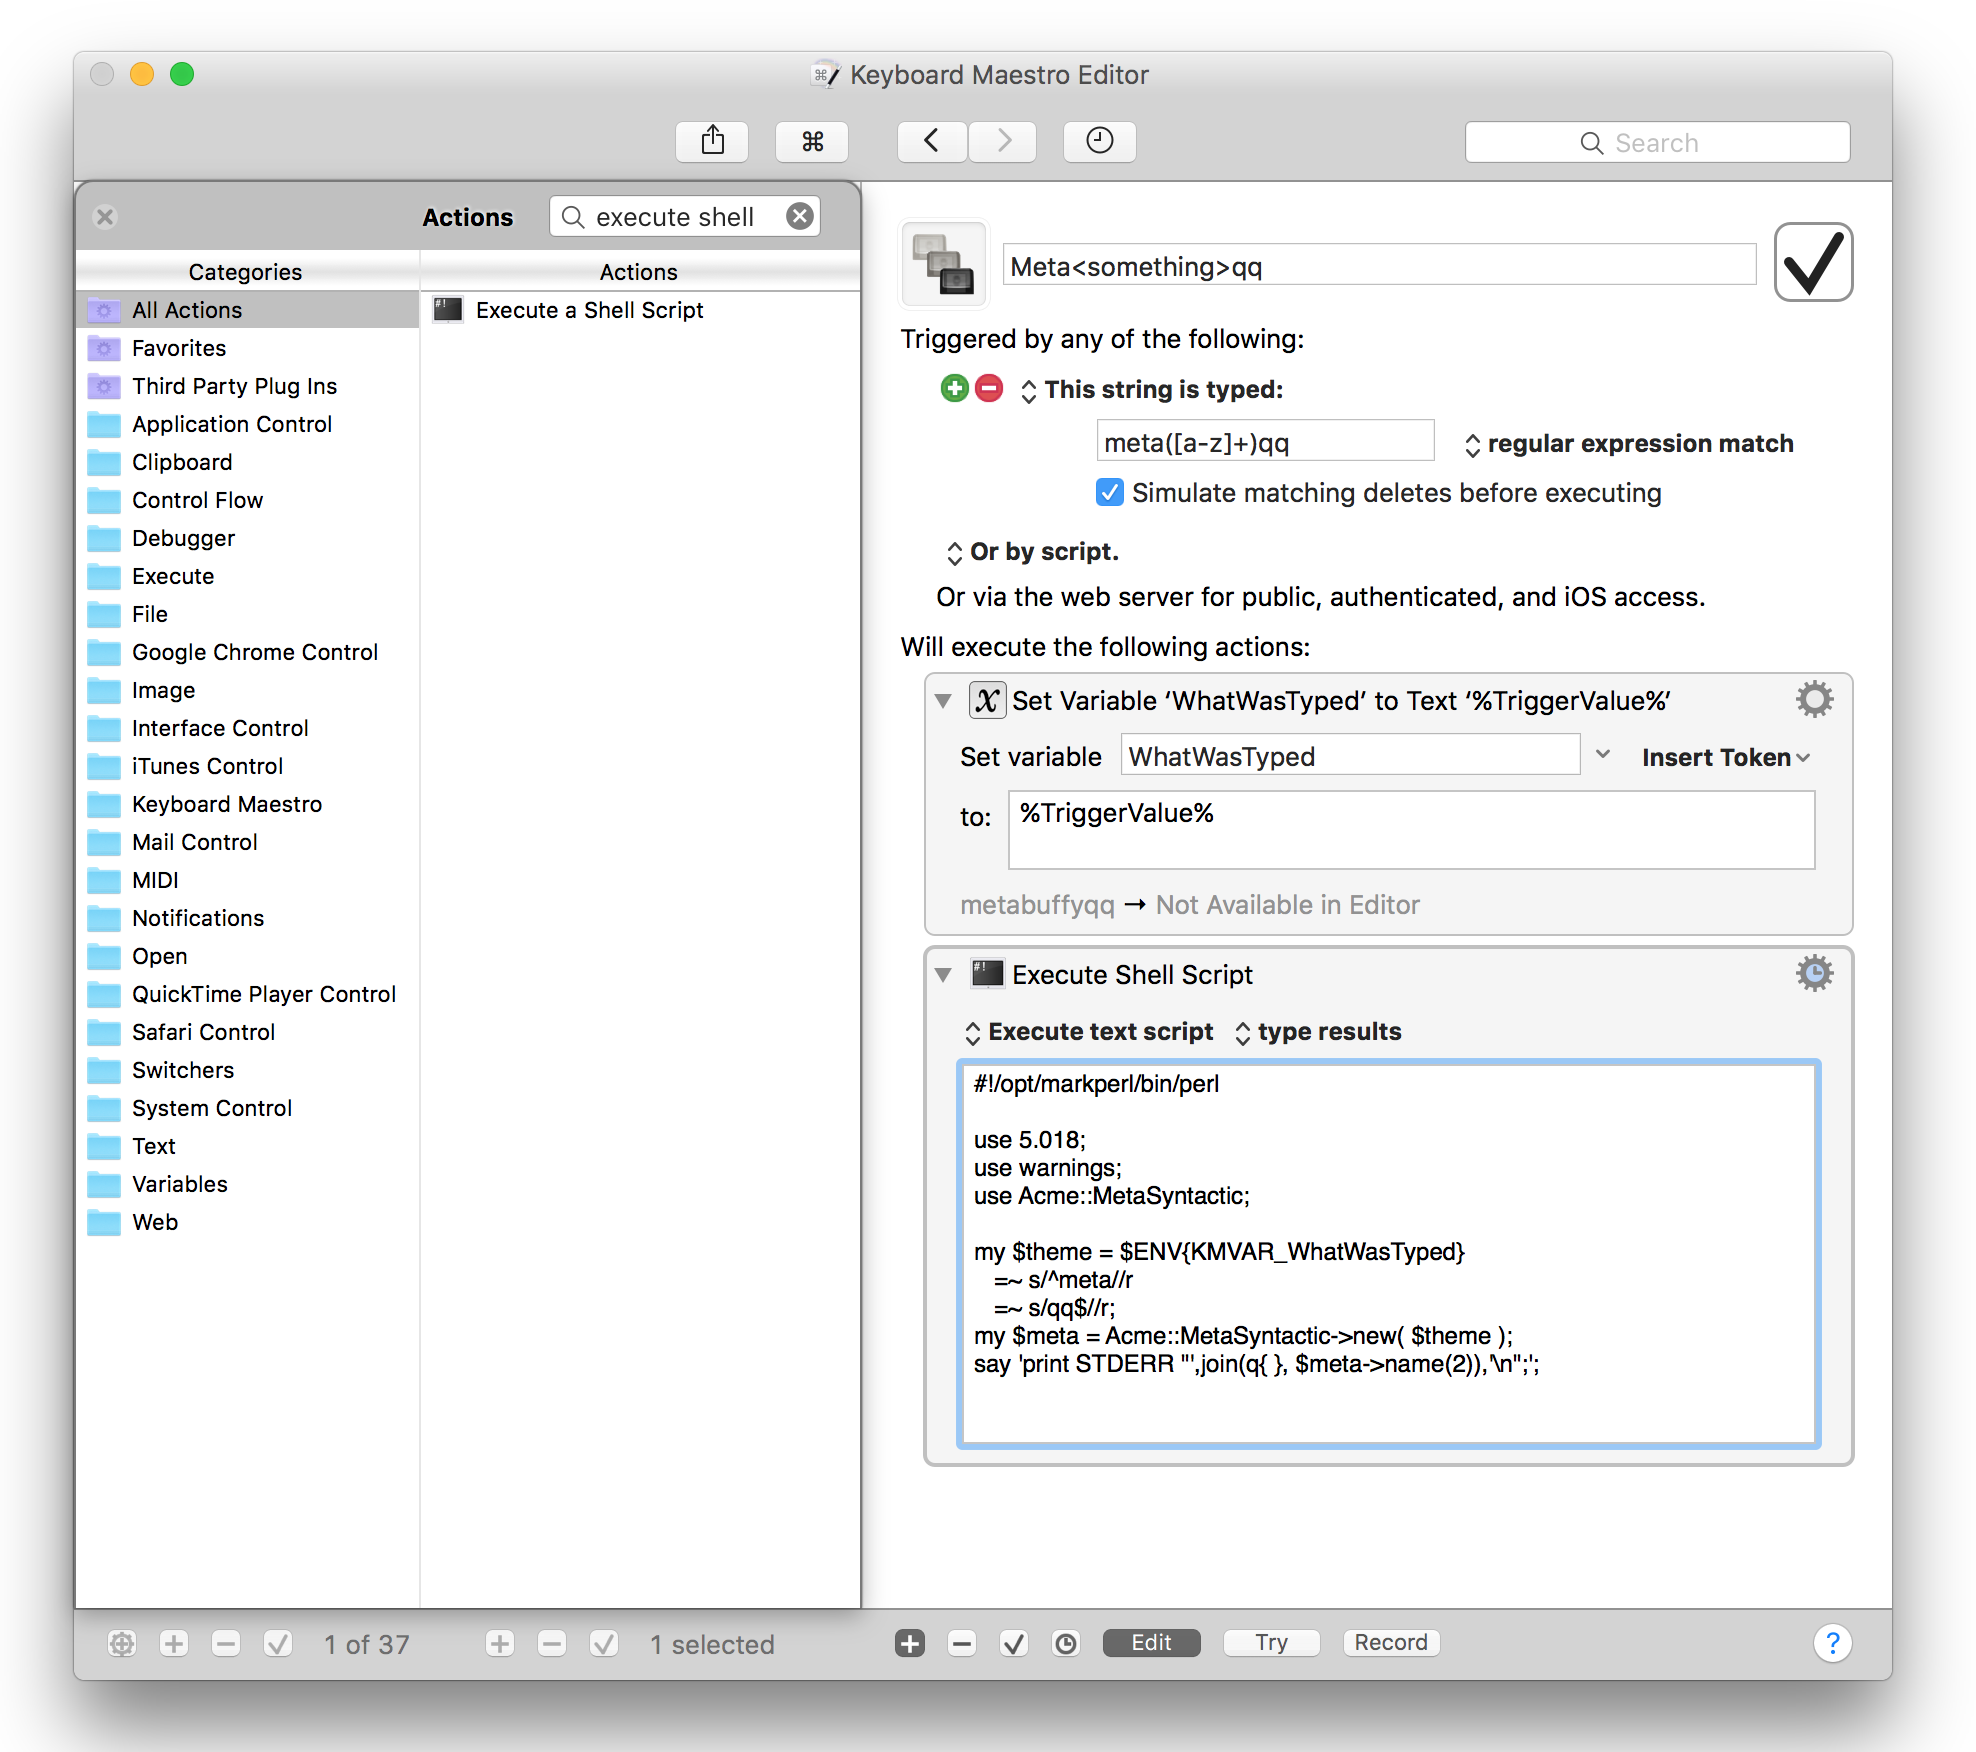Screen dimensions: 1976x1752
Task: Click the clock icon next to Edit button
Action: tap(1066, 1643)
